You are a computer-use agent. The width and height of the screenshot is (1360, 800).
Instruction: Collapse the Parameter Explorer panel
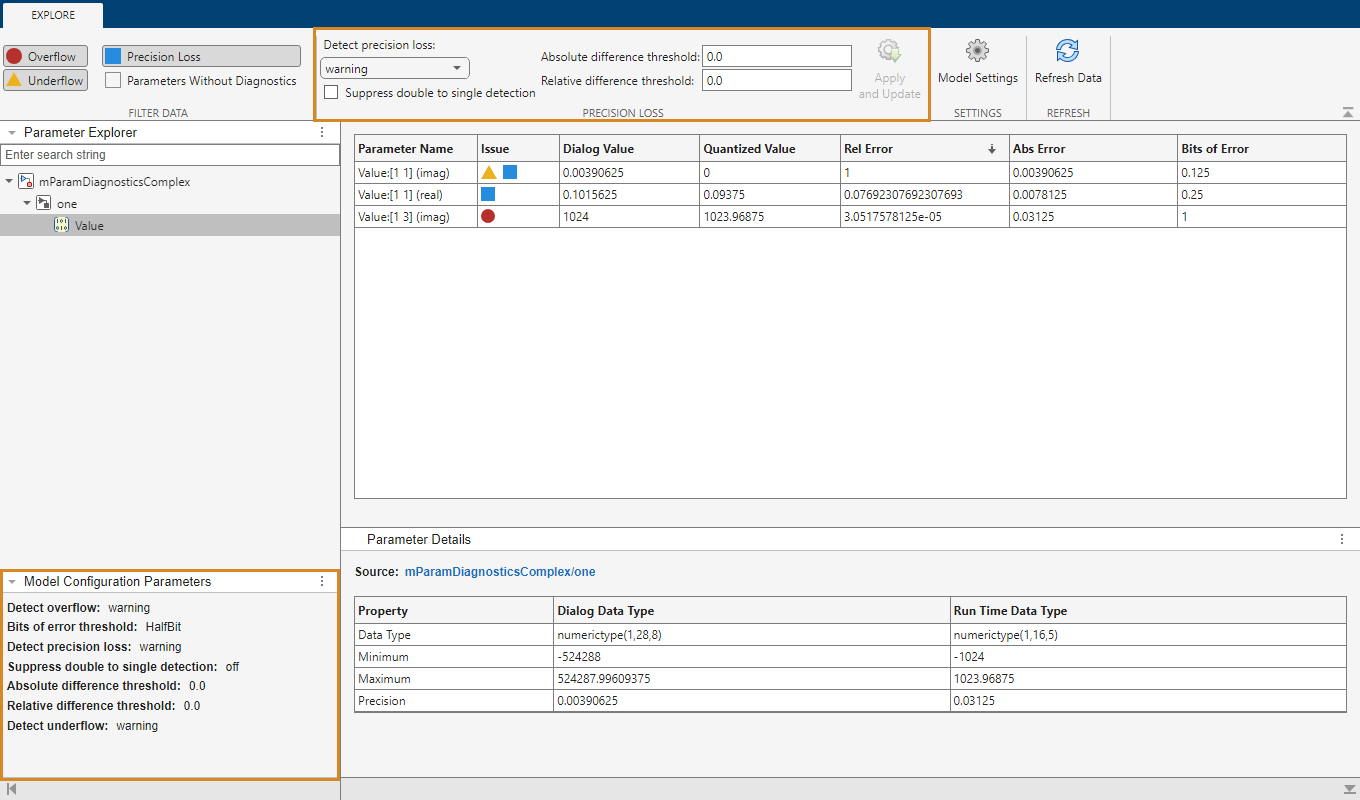[12, 132]
